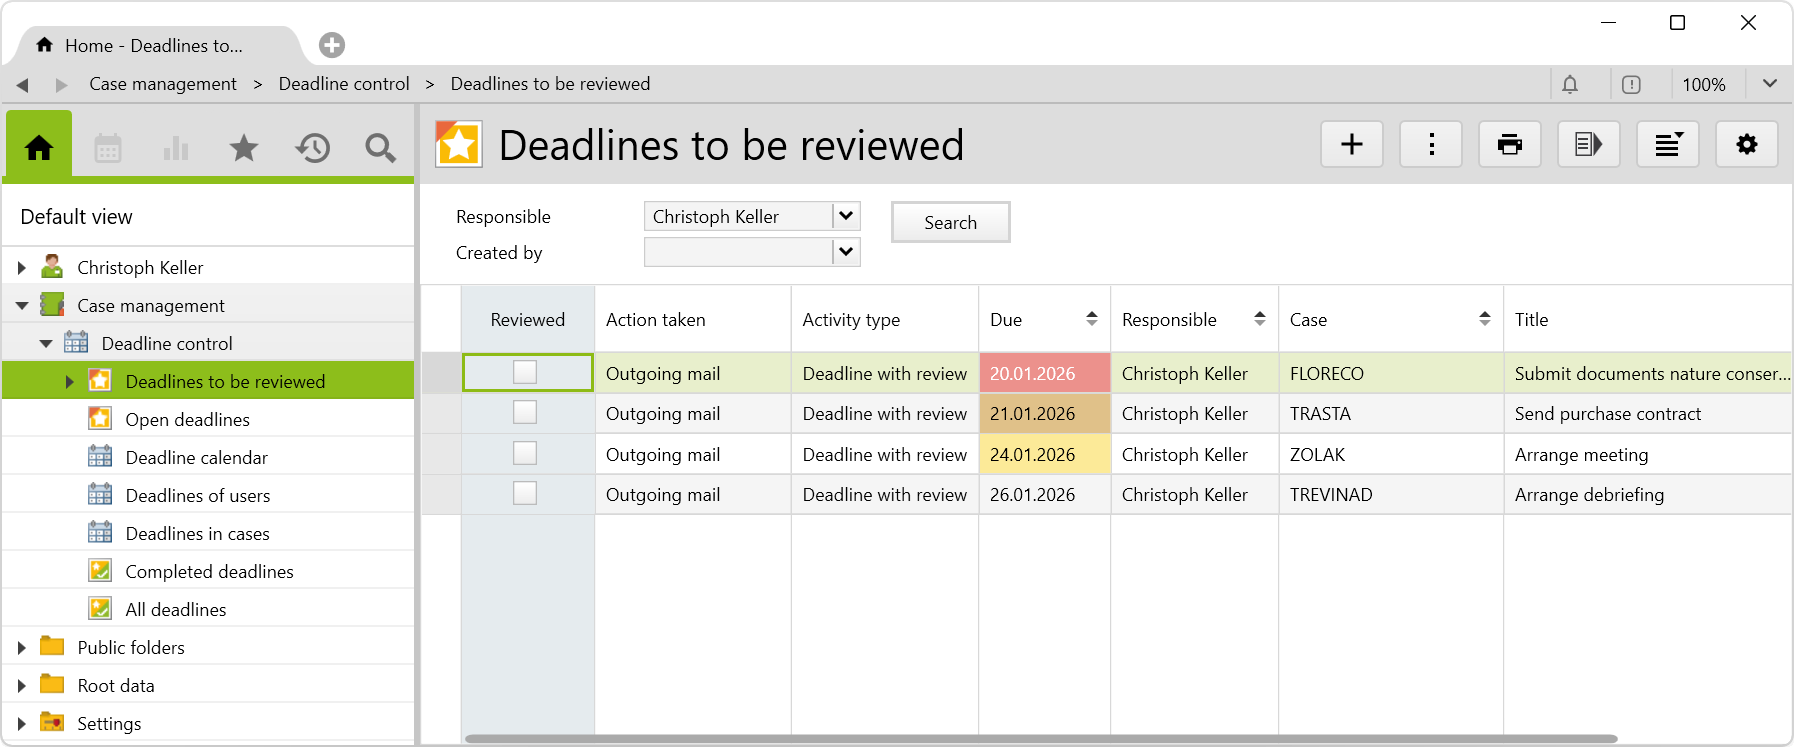Open favorites via the star icon
The height and width of the screenshot is (747, 1794).
[244, 149]
